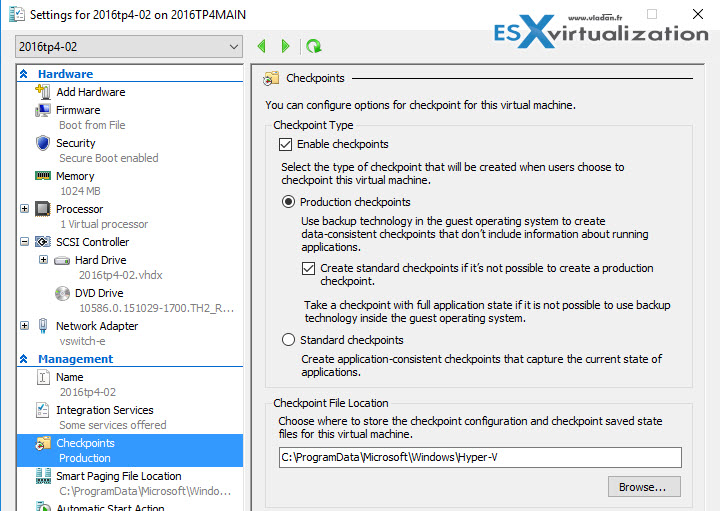Select the Standard checkpoints radio button
This screenshot has height=511, width=720.
tap(288, 340)
